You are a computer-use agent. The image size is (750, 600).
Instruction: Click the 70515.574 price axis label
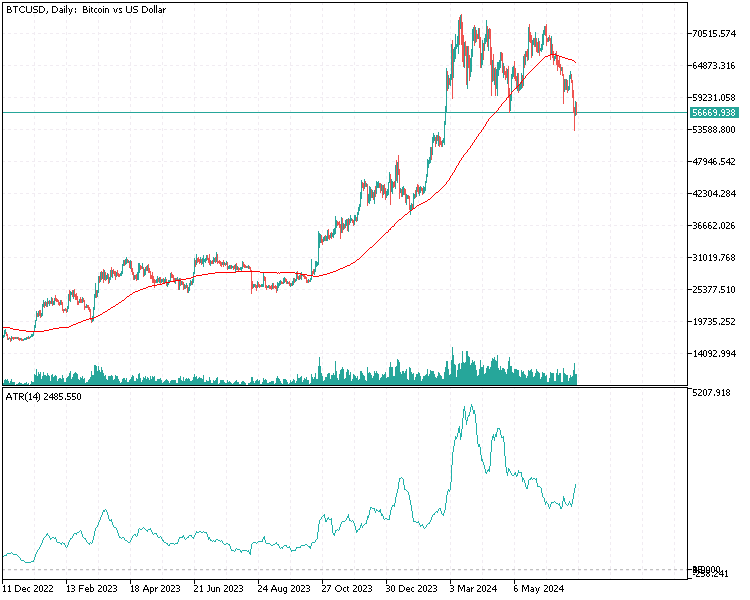tap(714, 34)
